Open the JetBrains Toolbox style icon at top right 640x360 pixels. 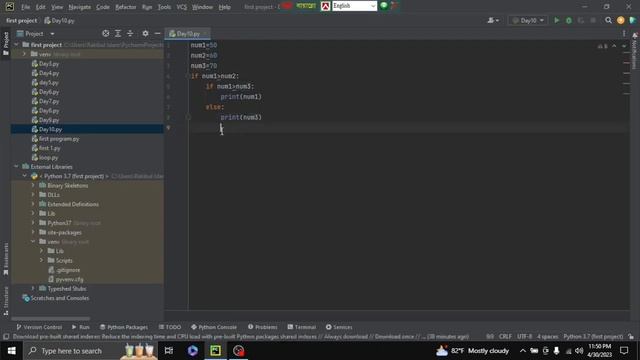pyautogui.click(x=633, y=20)
